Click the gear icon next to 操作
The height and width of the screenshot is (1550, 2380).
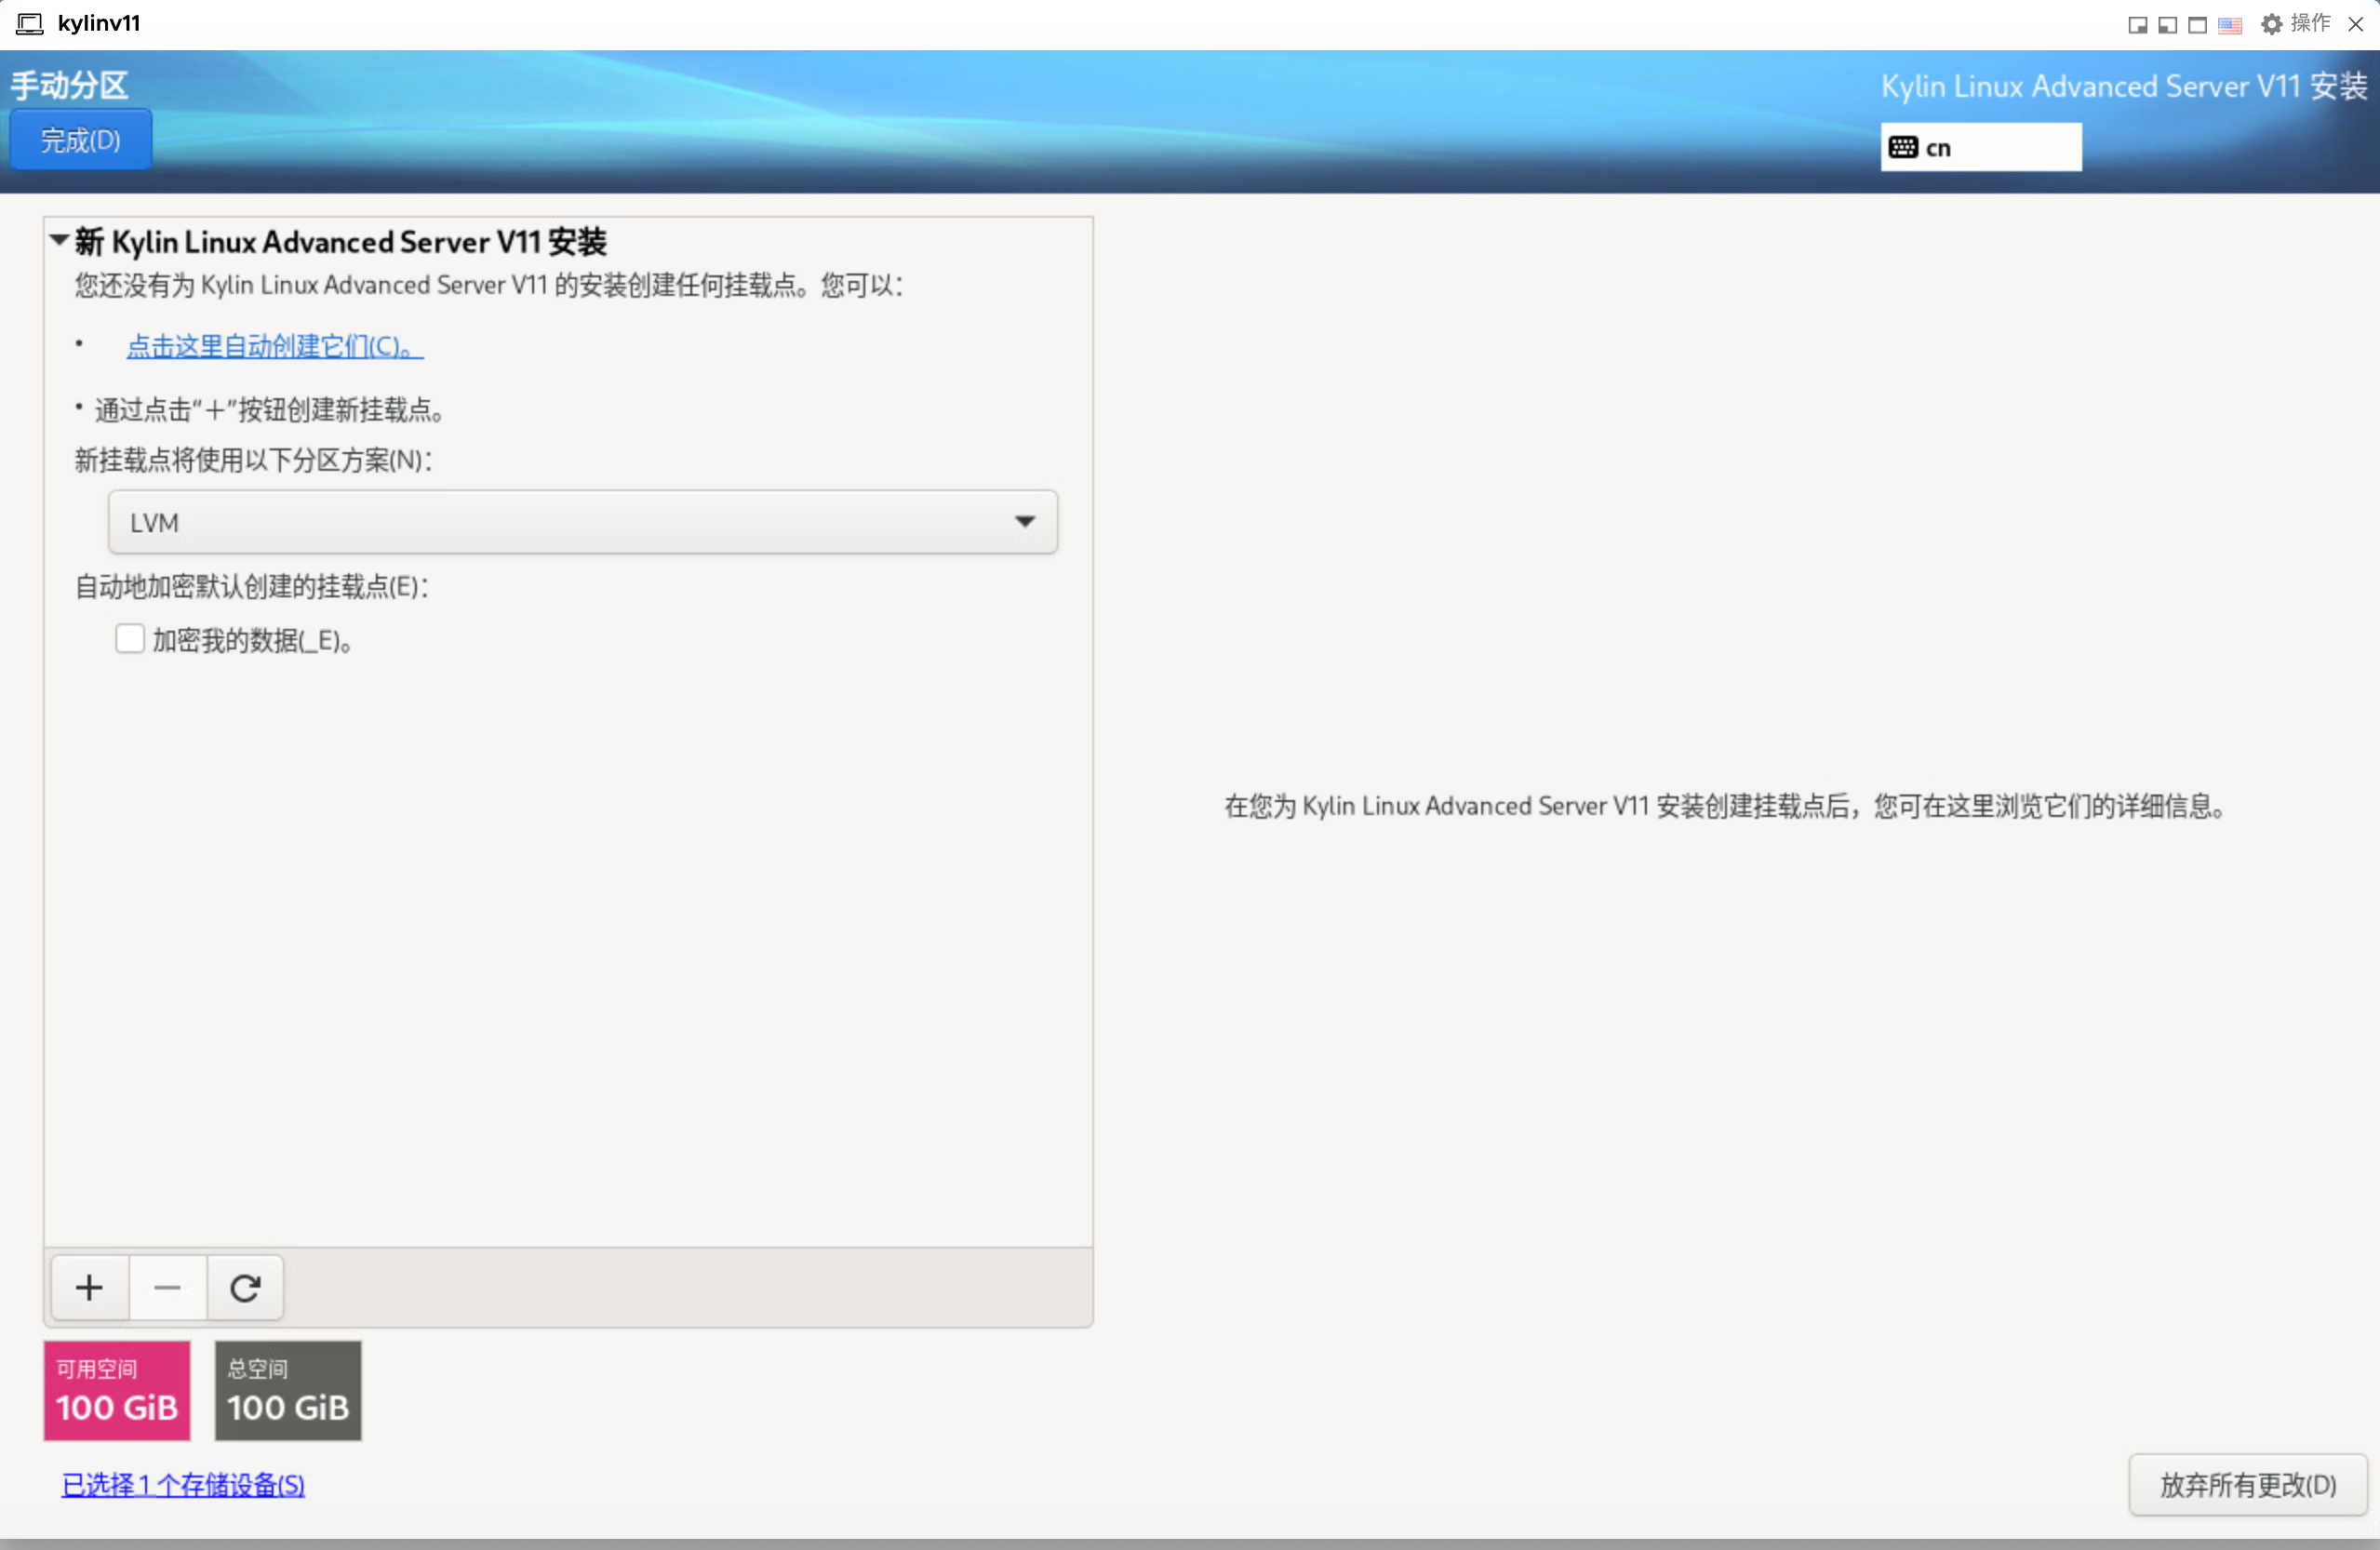2271,24
